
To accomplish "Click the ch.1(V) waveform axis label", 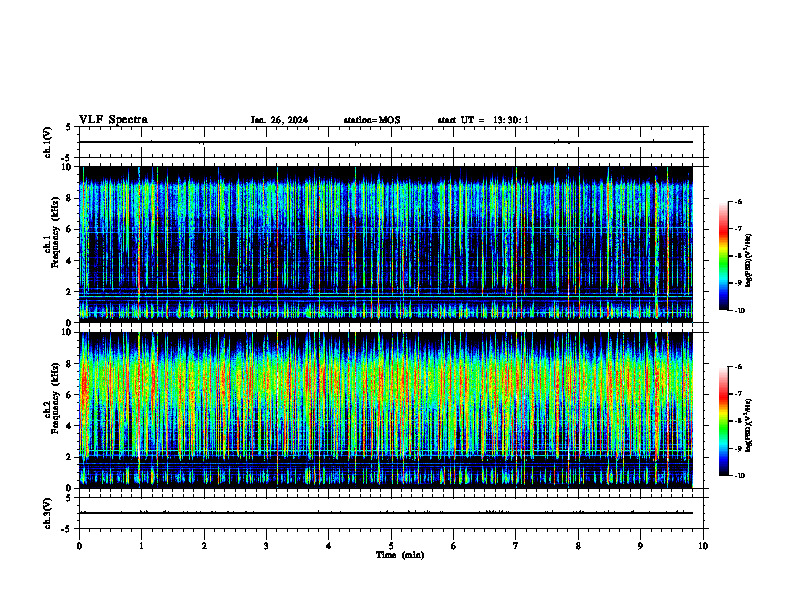I will 48,142.
